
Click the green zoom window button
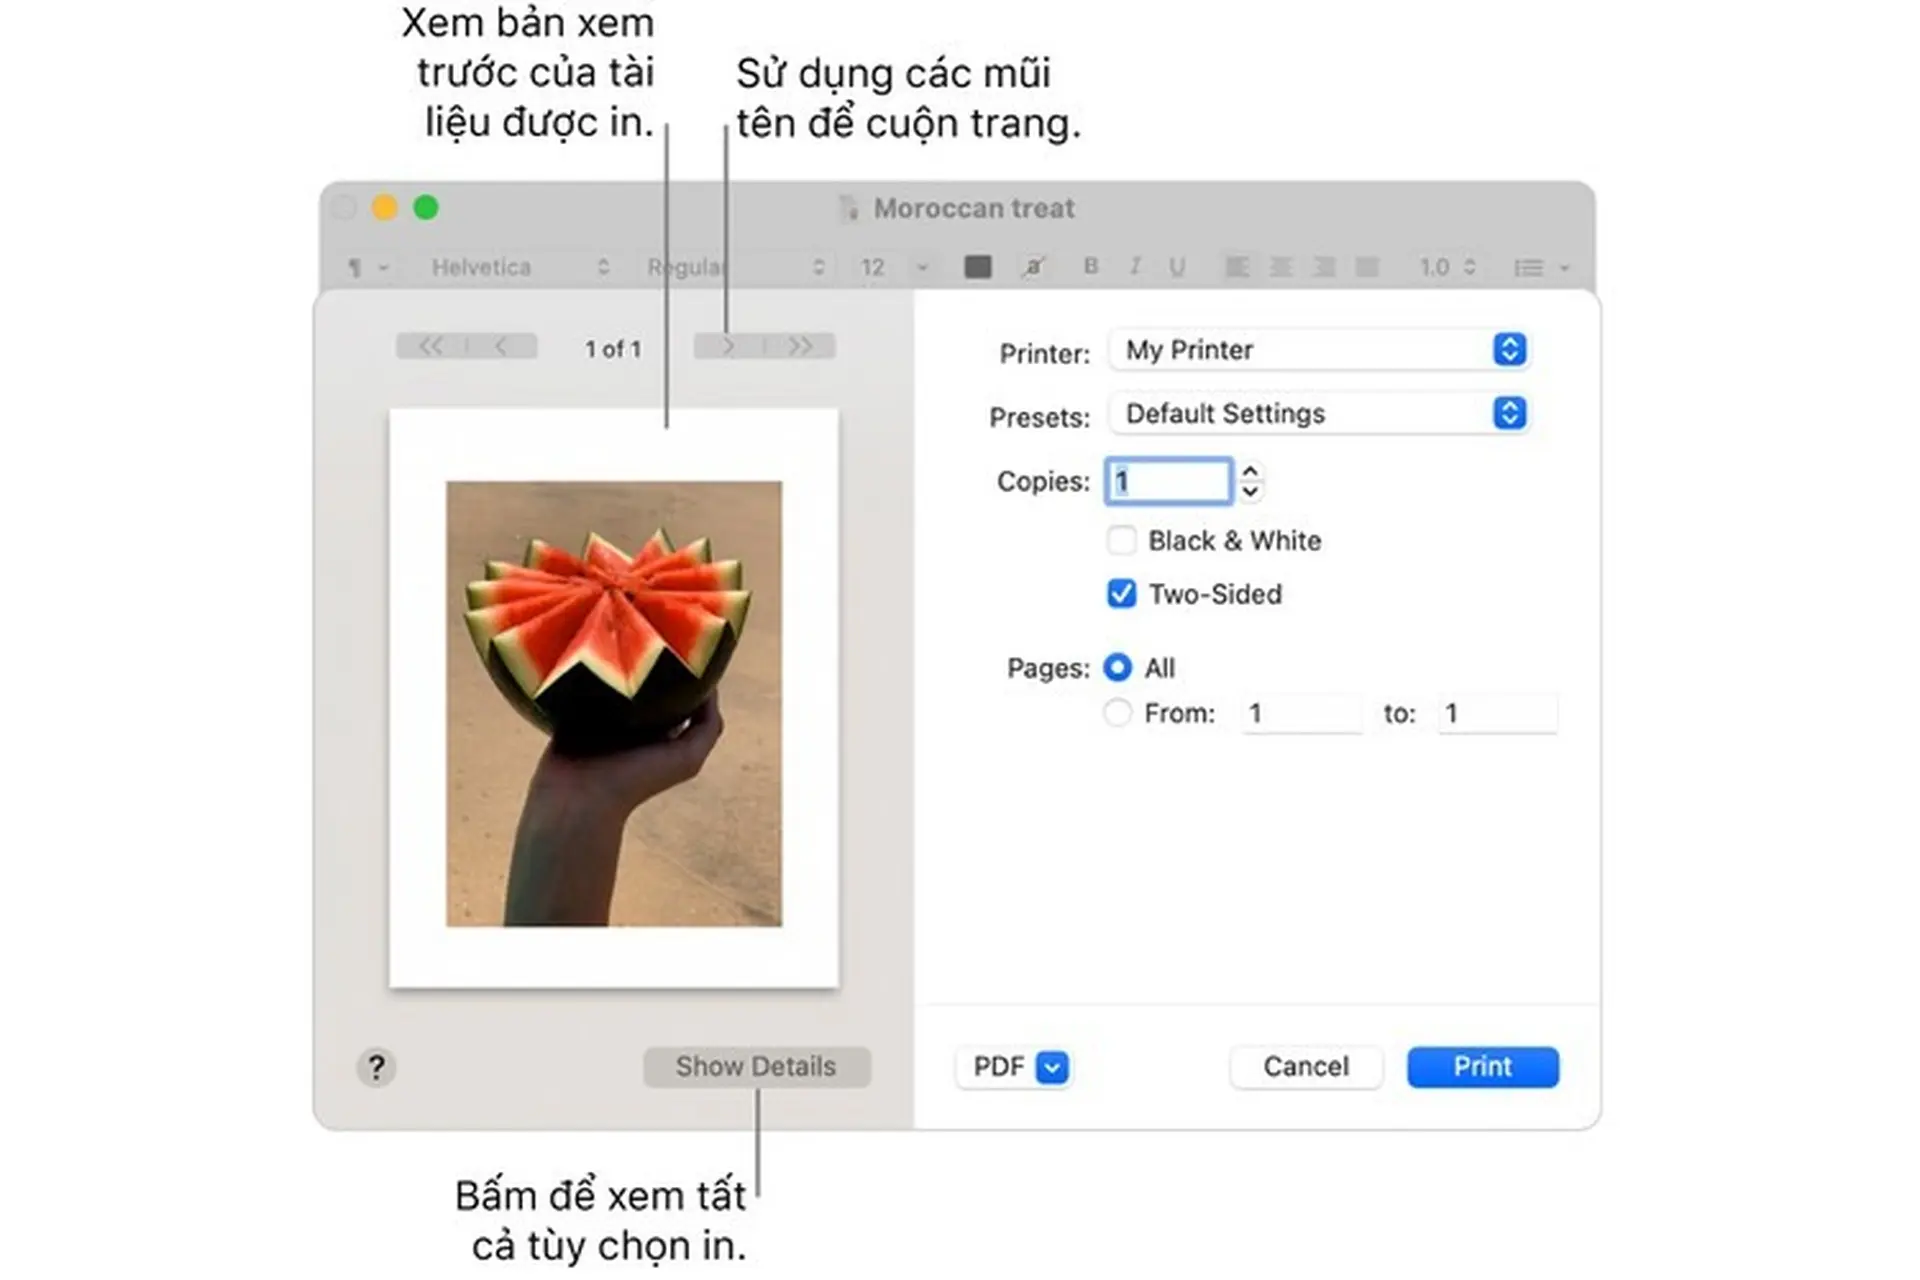click(x=426, y=207)
